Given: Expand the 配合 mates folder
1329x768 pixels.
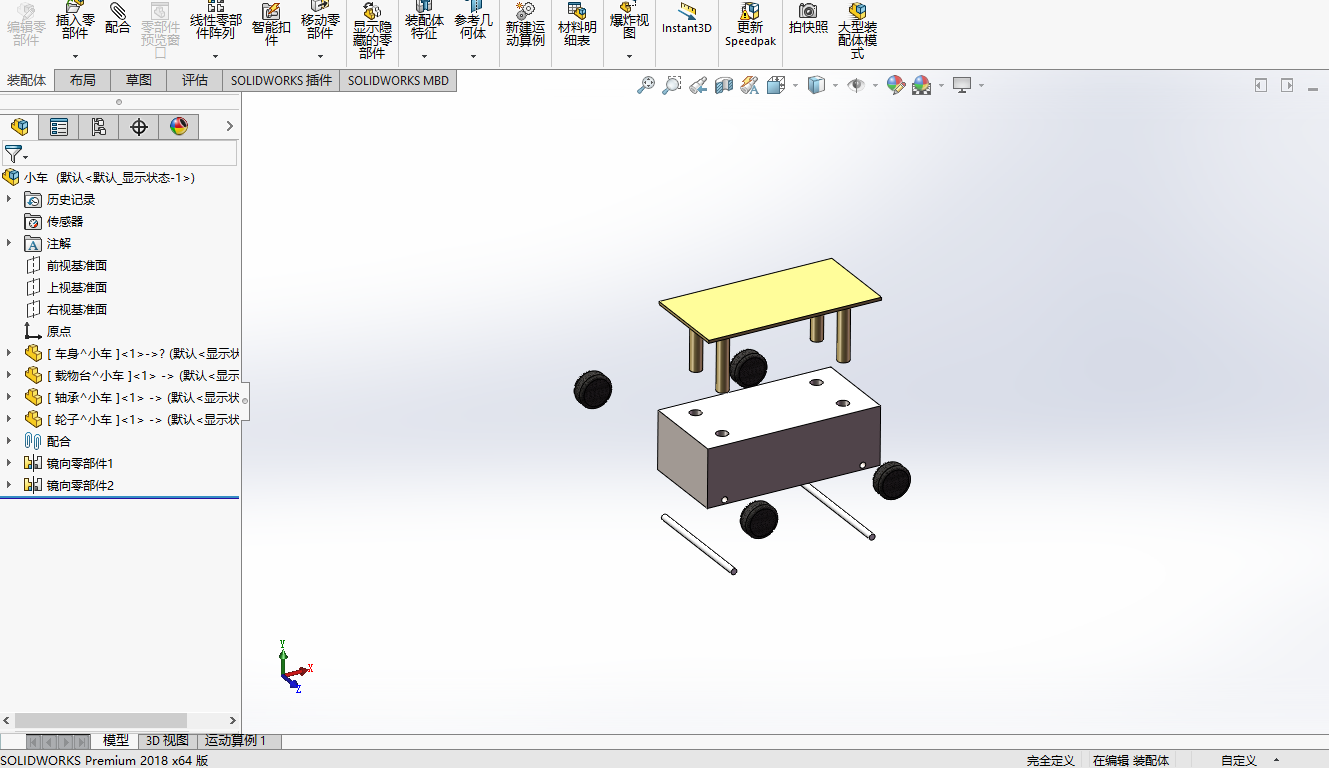Looking at the screenshot, I should [9, 441].
